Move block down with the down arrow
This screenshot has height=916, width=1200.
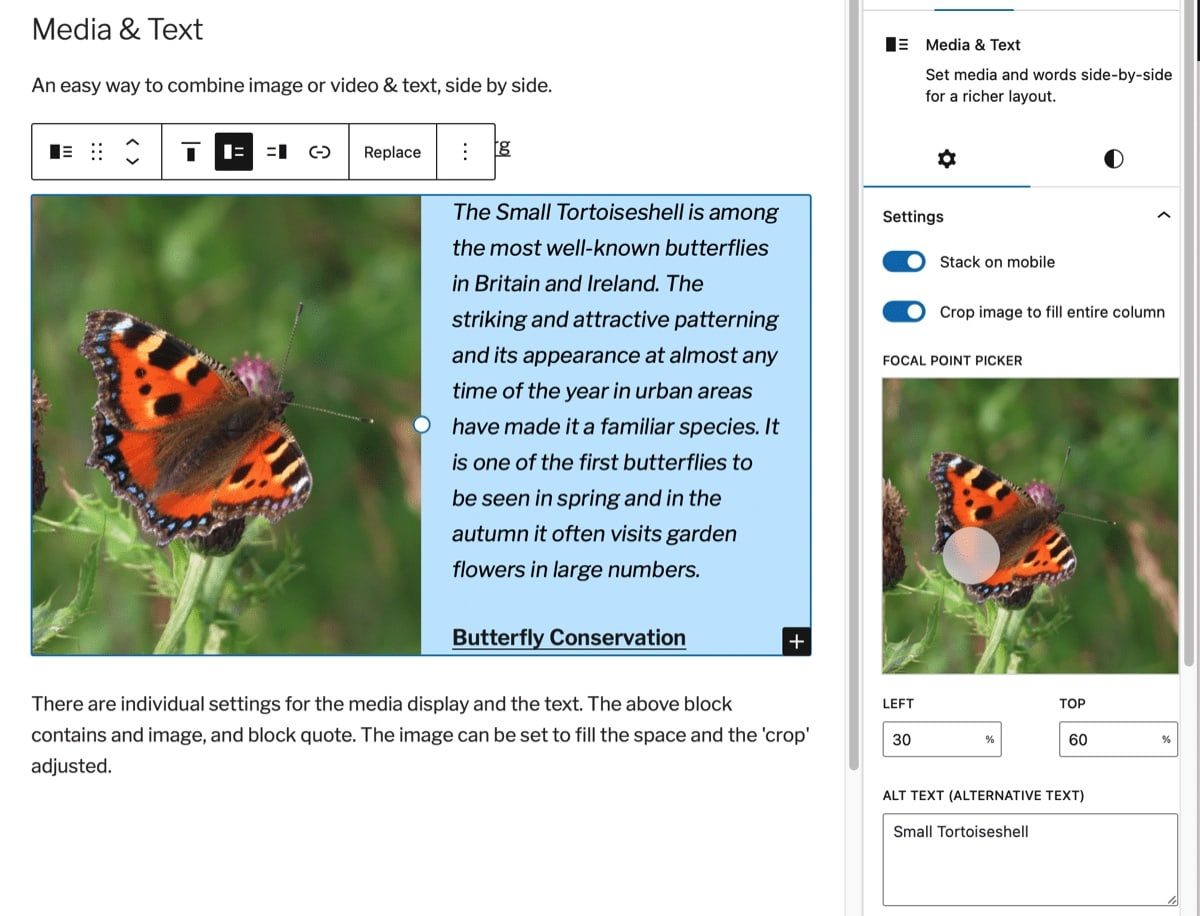133,162
